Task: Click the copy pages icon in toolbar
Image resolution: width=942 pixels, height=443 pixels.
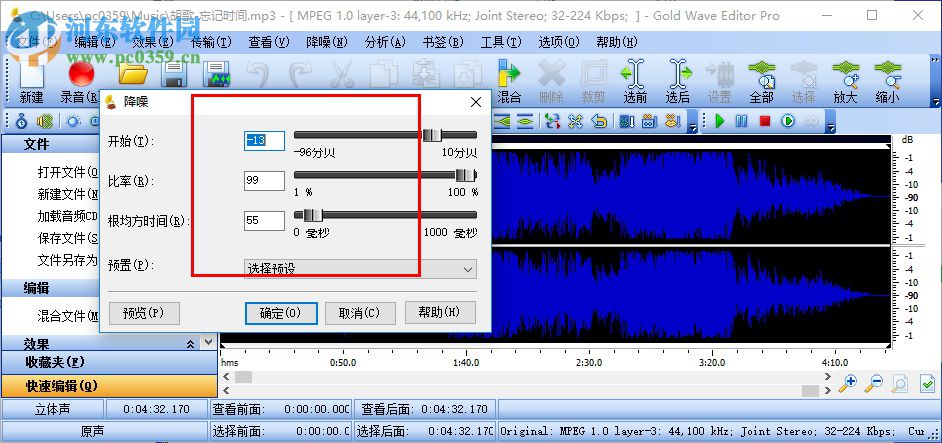Action: coord(384,75)
